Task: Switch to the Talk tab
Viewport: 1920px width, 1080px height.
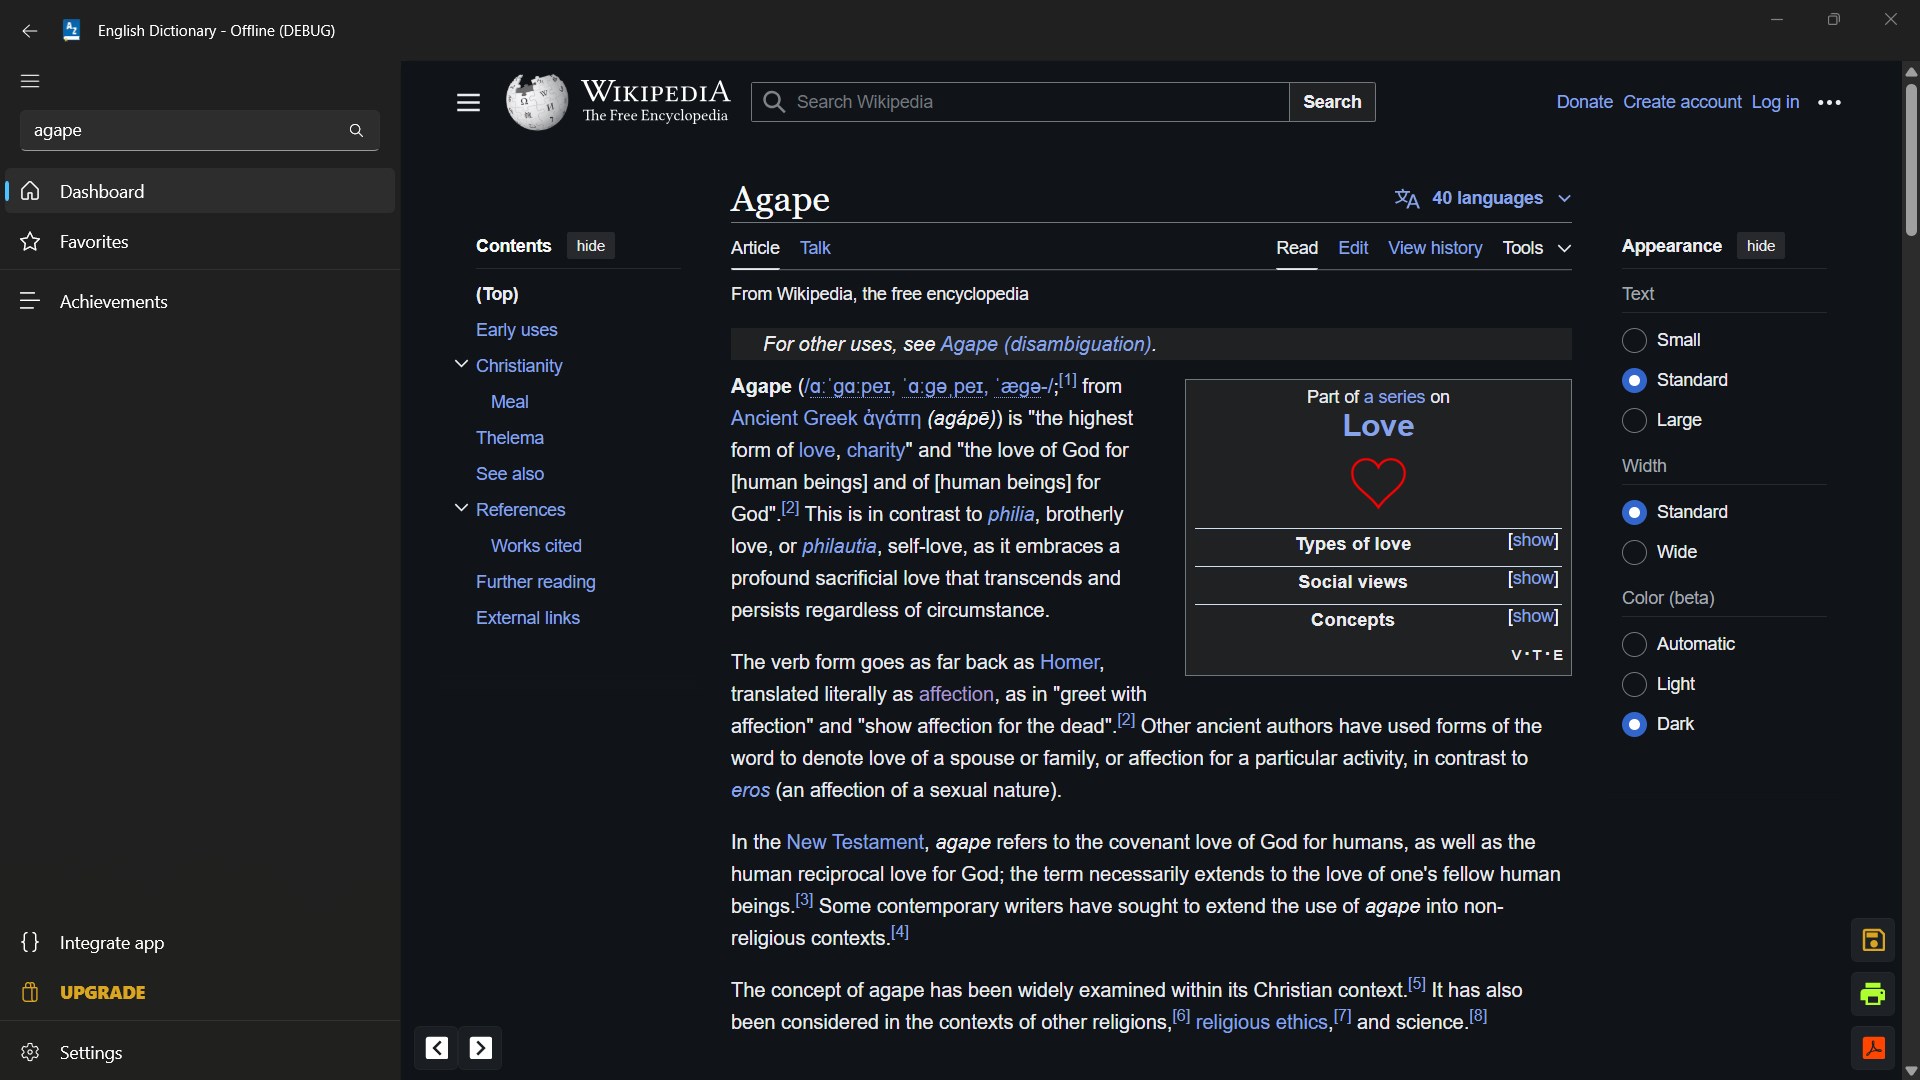Action: coord(815,247)
